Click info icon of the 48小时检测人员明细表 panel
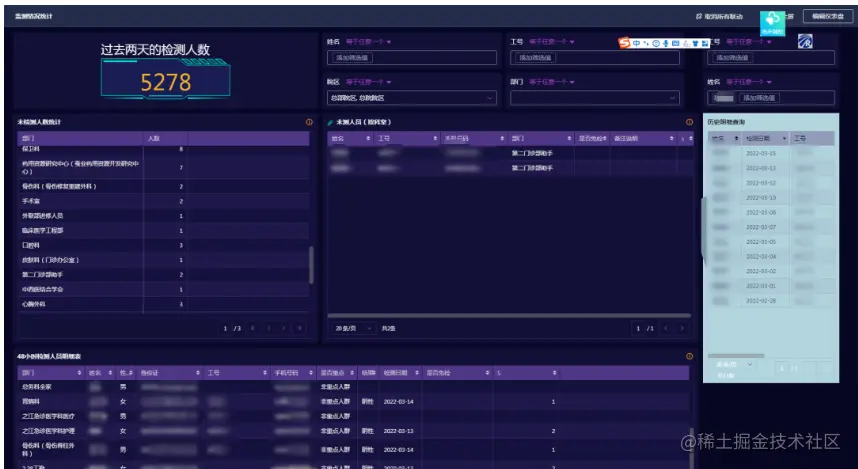The width and height of the screenshot is (858, 469). point(689,356)
